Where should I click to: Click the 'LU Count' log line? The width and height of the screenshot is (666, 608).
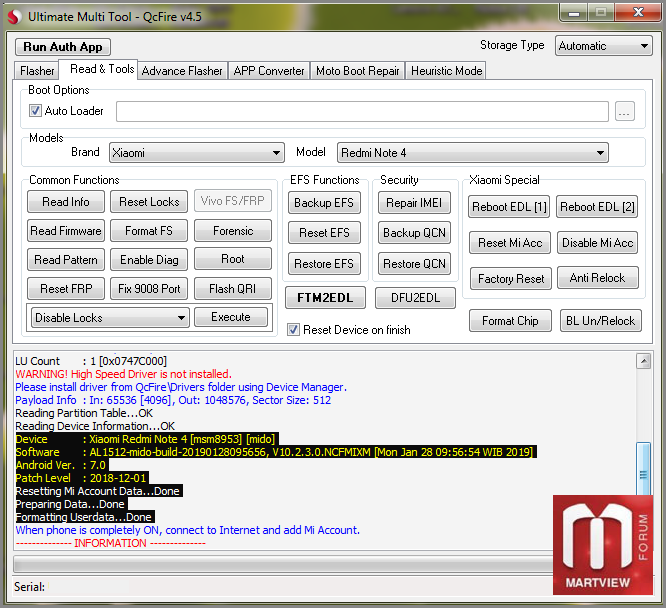[91, 361]
